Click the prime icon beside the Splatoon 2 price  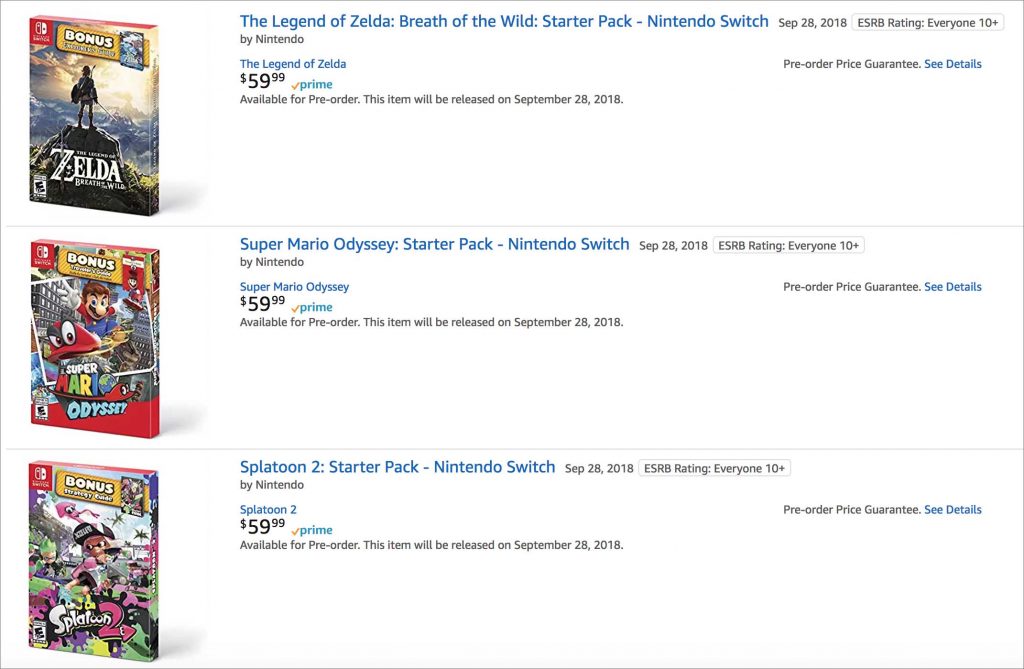(312, 530)
